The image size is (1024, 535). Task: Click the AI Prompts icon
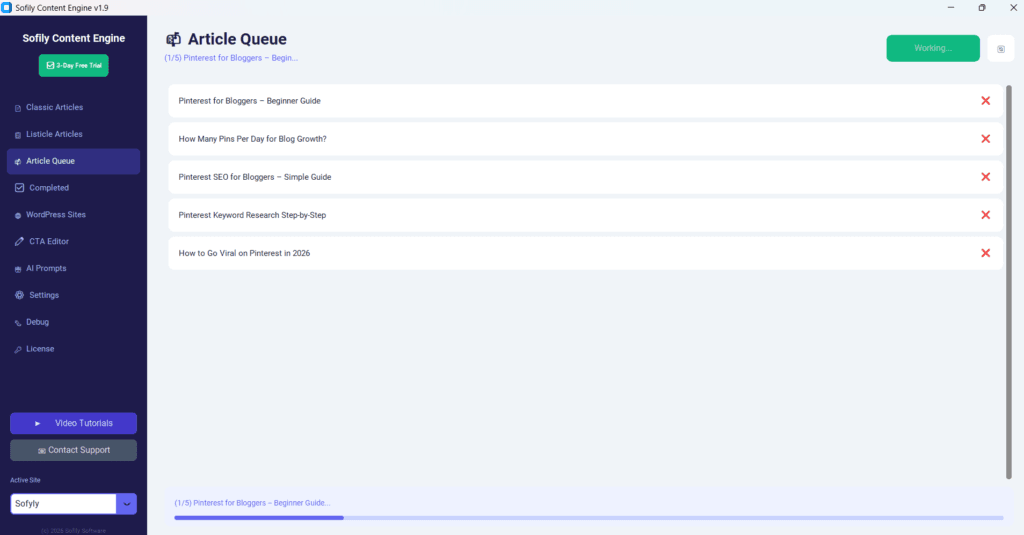point(18,269)
